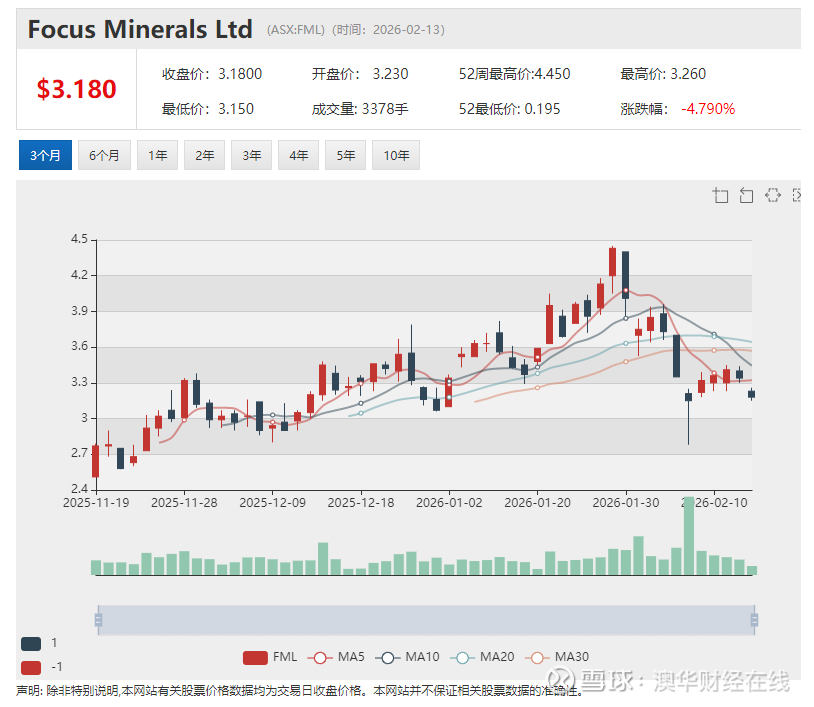Click the 3.6 y-axis price label
This screenshot has width=814, height=707.
point(79,346)
